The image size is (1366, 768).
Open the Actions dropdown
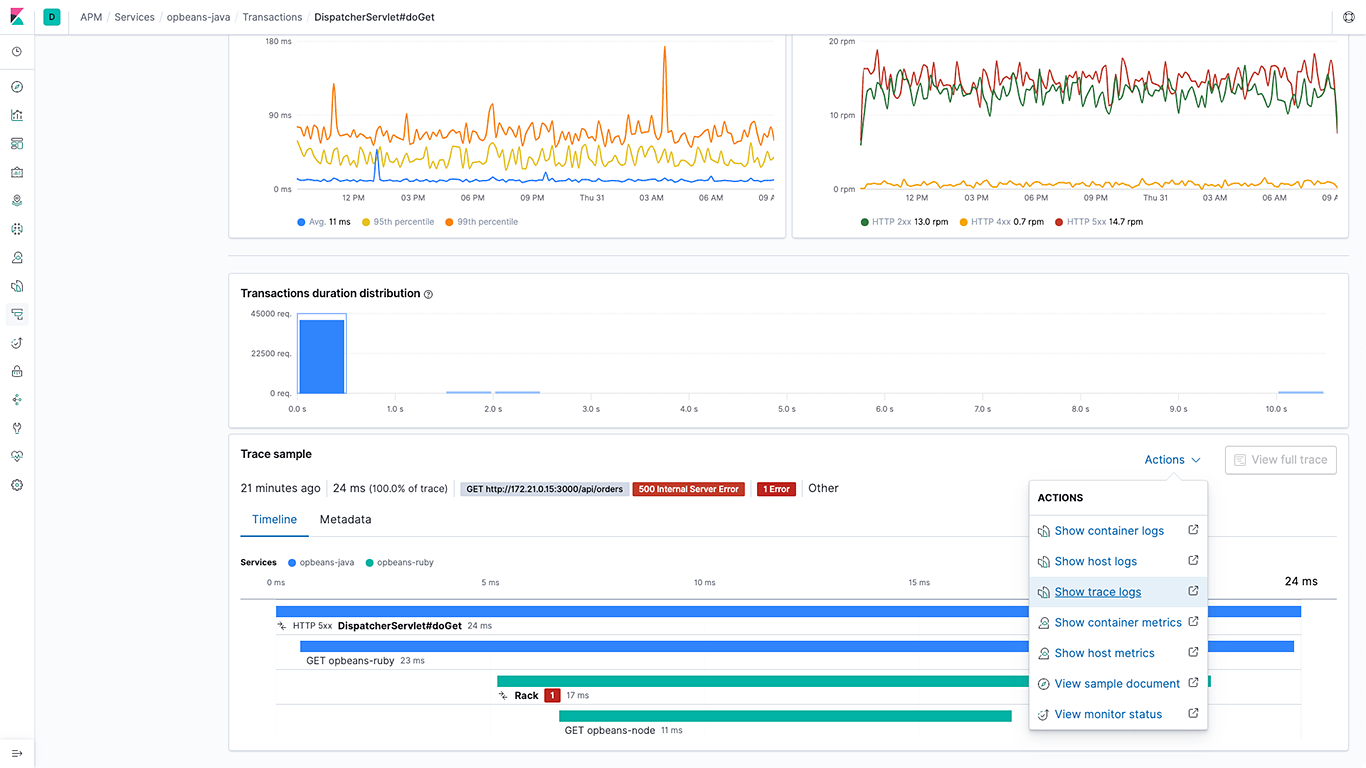[1171, 459]
